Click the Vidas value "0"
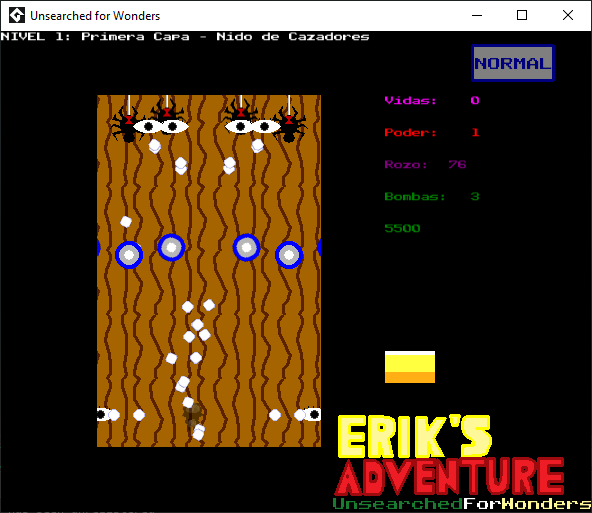 475,100
